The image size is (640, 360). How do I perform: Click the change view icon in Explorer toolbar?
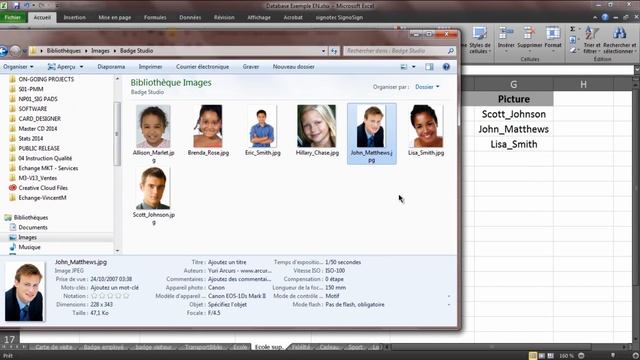pyautogui.click(x=404, y=67)
